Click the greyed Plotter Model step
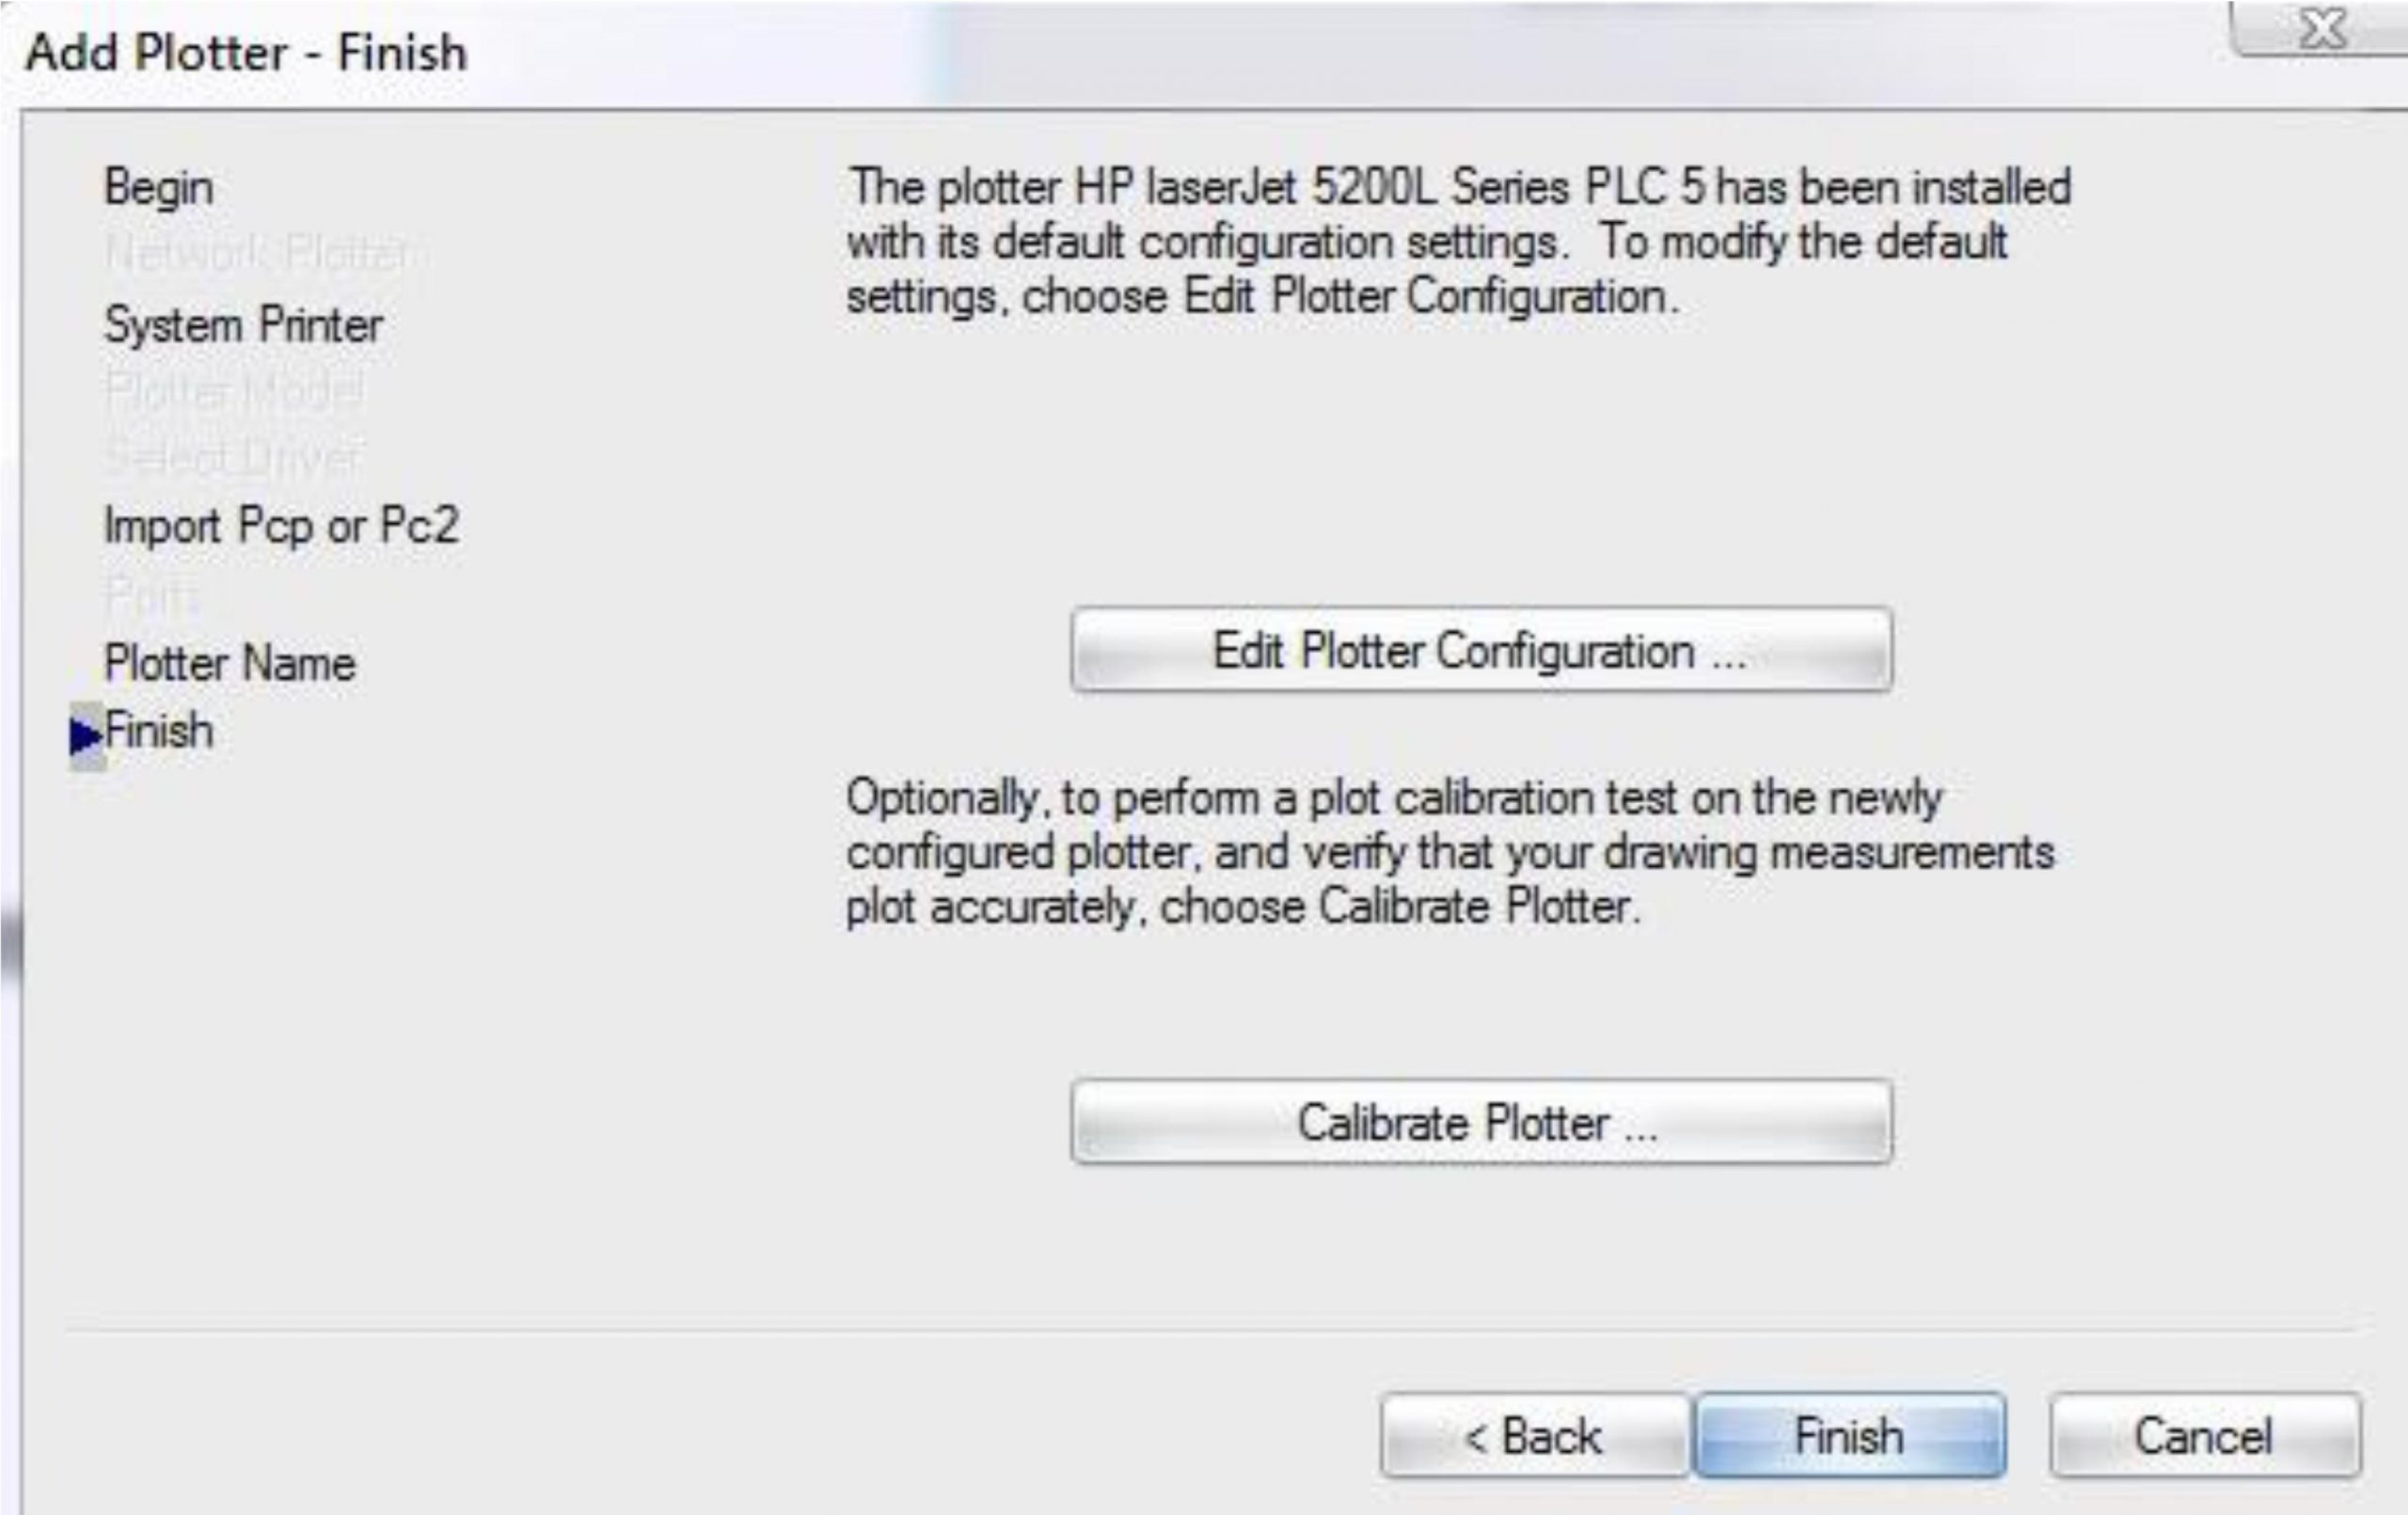This screenshot has height=1515, width=2408. [234, 389]
